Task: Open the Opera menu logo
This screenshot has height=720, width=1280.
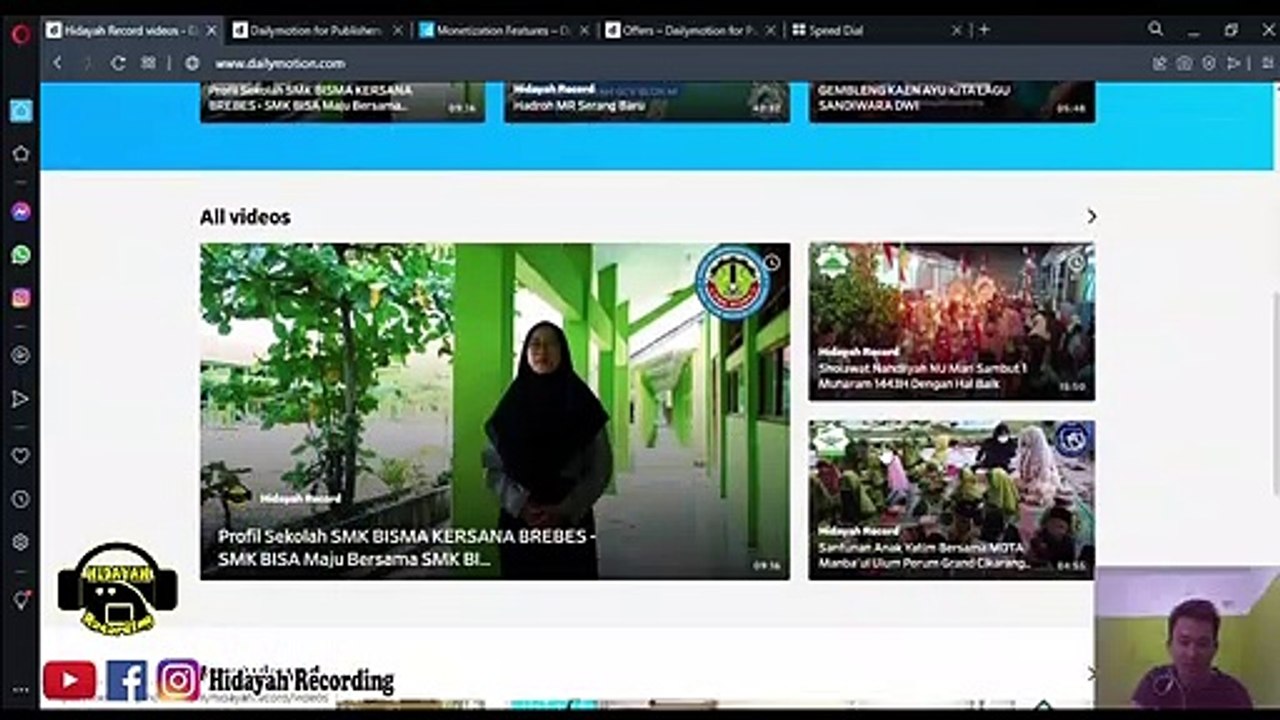Action: pos(21,33)
